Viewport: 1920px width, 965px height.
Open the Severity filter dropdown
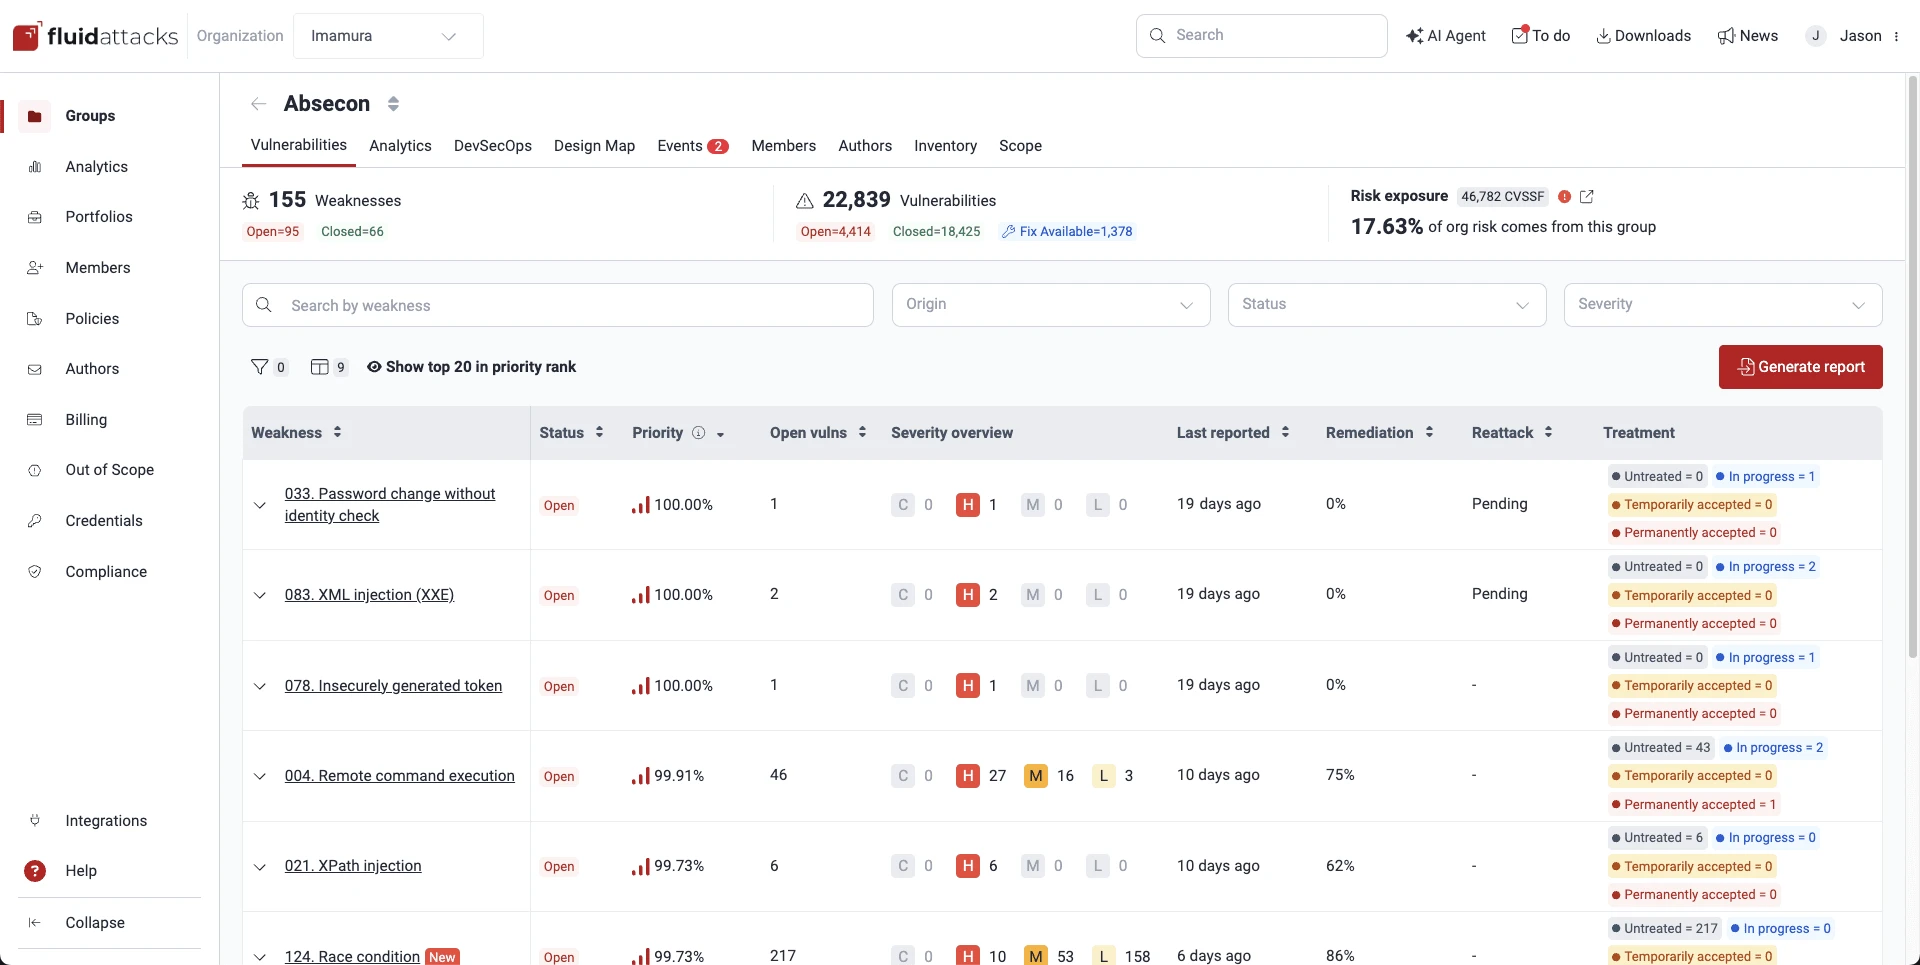pos(1721,305)
